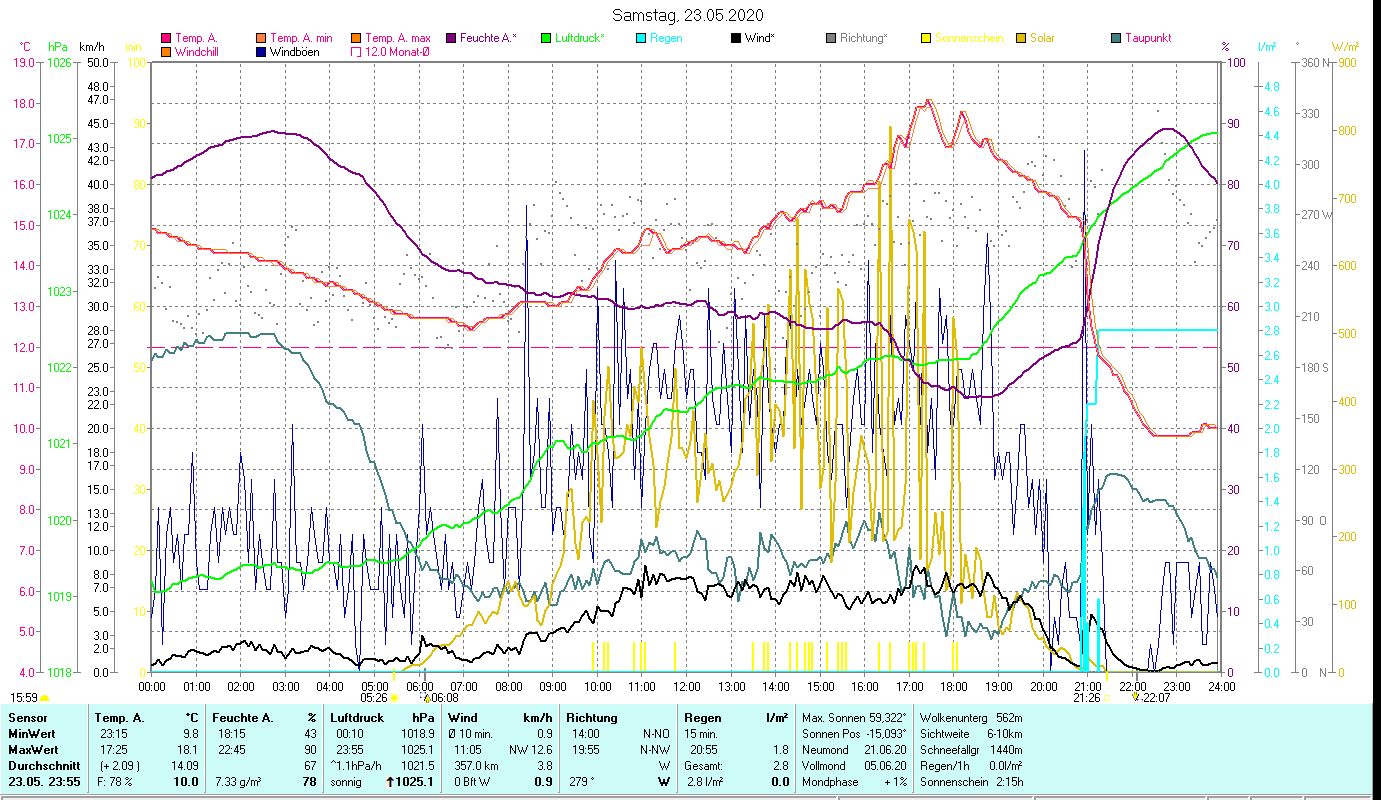Click the green Luftdruck* legend swatch

(x=546, y=38)
